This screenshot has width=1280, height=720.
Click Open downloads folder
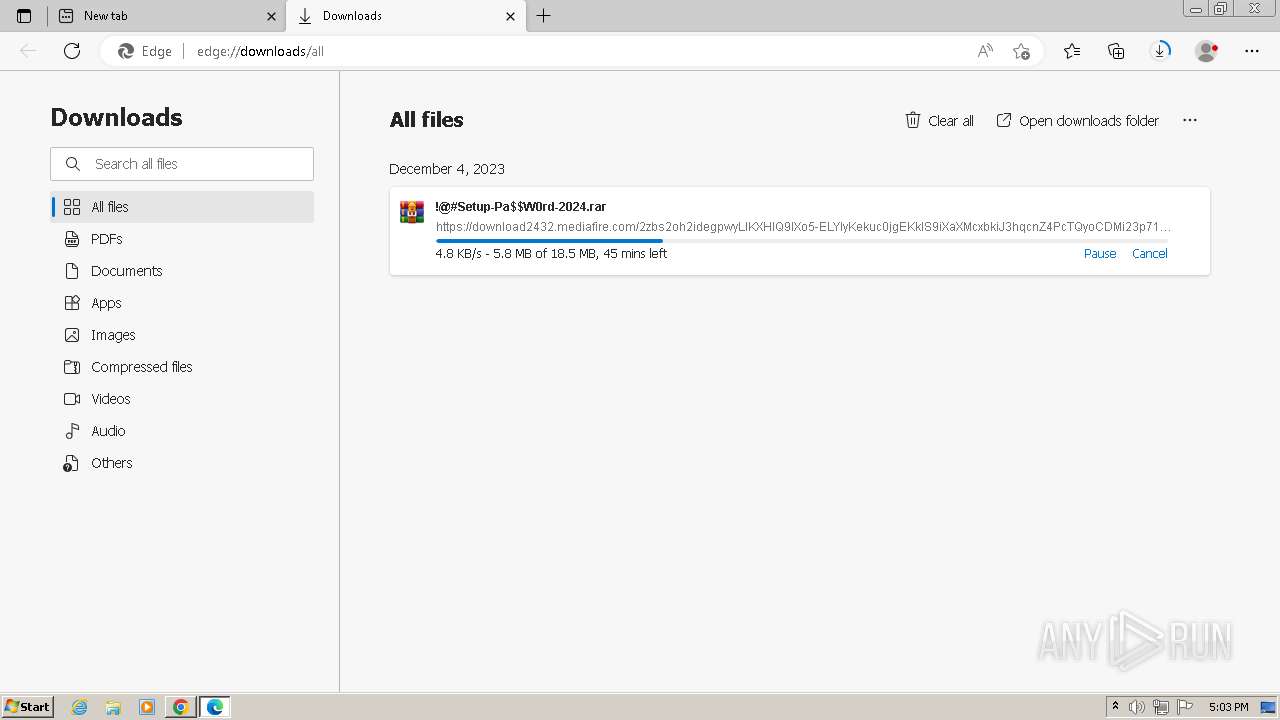click(x=1078, y=120)
